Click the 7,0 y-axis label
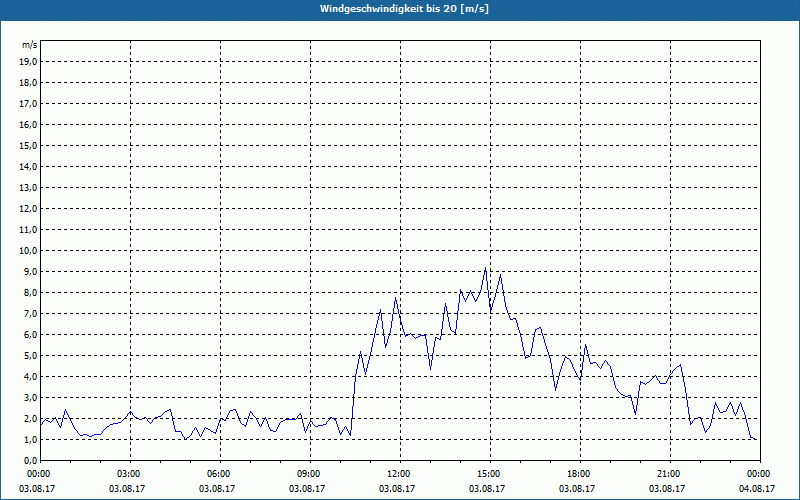This screenshot has width=800, height=500. click(31, 313)
